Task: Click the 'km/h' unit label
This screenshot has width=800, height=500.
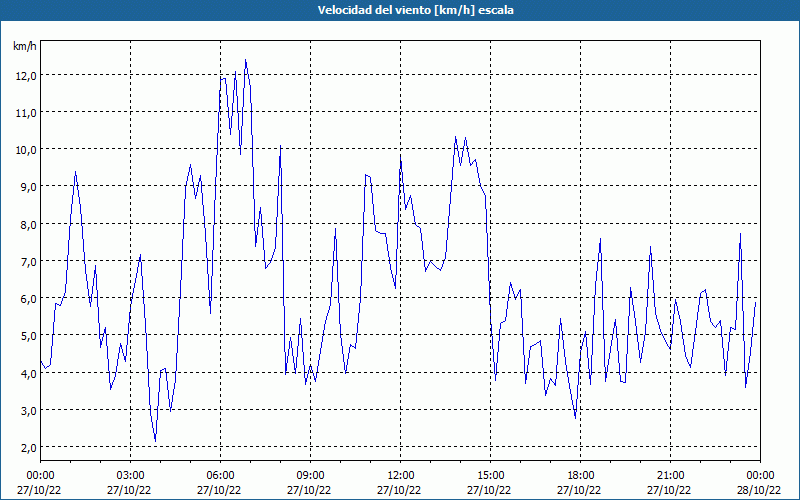Action: (x=24, y=46)
